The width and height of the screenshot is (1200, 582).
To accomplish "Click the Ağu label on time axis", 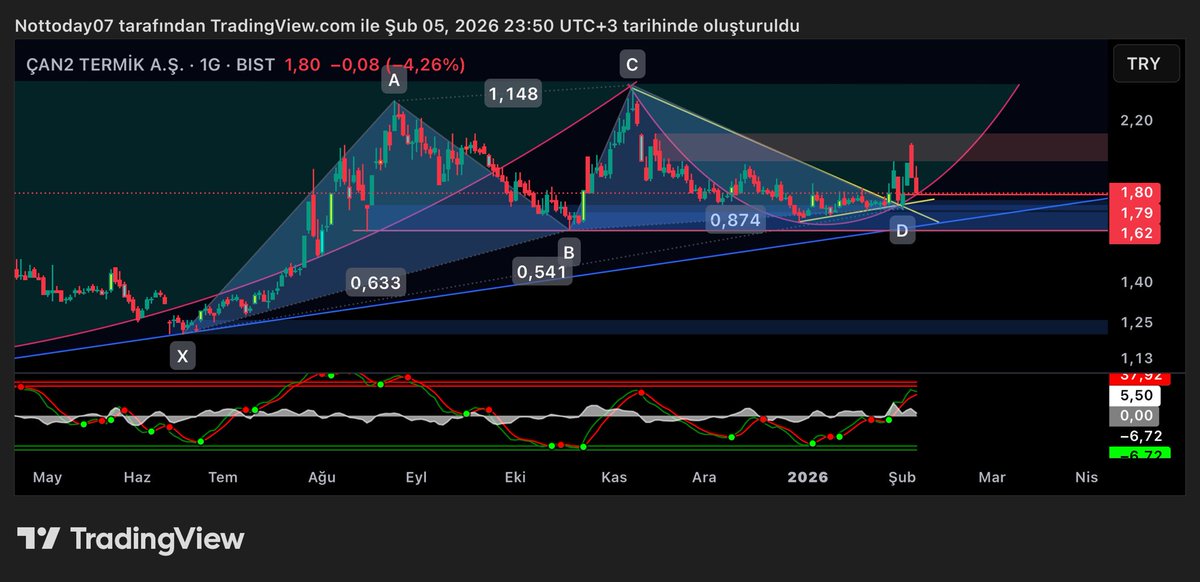I will pyautogui.click(x=320, y=478).
